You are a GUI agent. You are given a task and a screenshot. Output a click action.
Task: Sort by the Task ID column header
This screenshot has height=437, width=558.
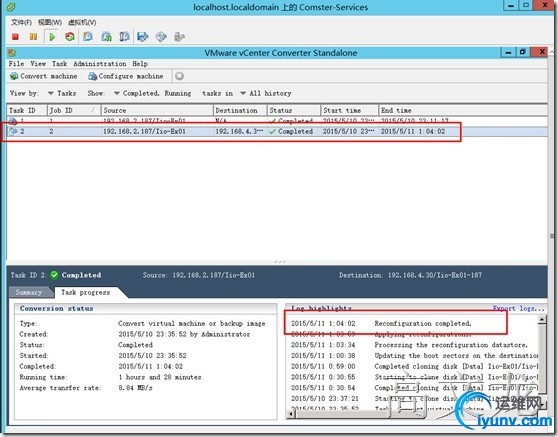(27, 110)
